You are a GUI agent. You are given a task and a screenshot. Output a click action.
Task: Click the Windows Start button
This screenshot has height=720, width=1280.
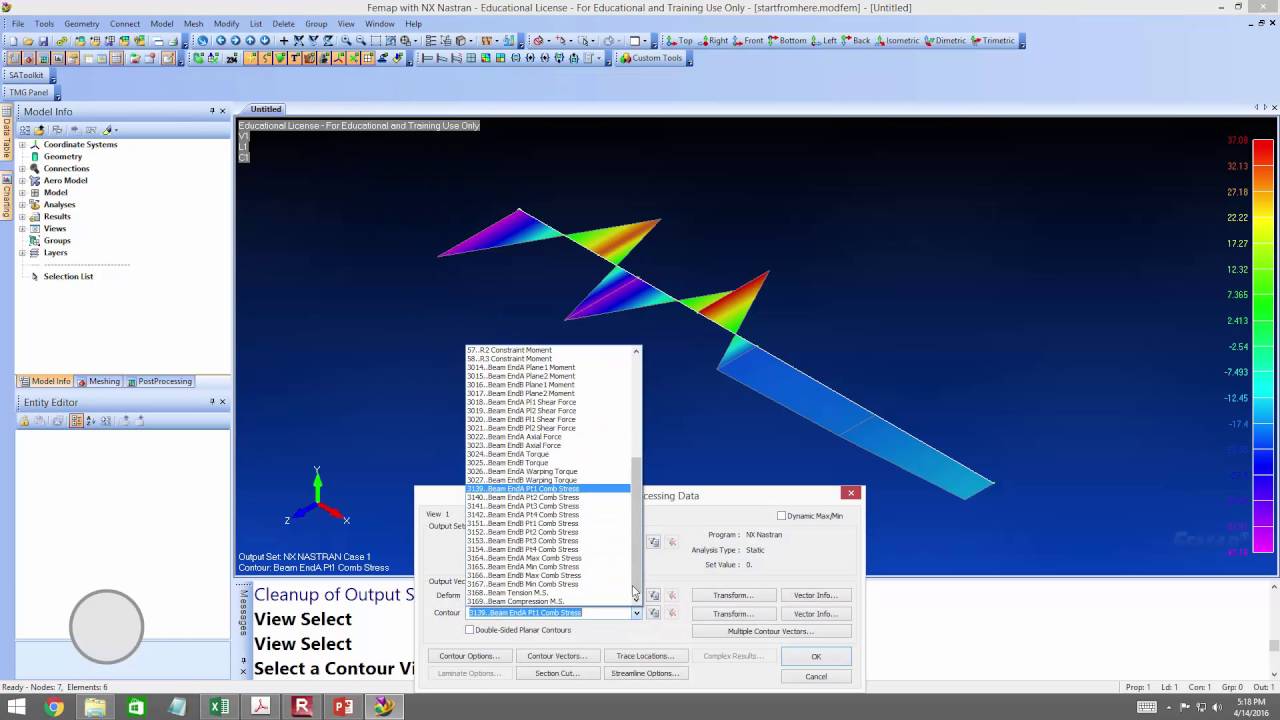click(16, 707)
